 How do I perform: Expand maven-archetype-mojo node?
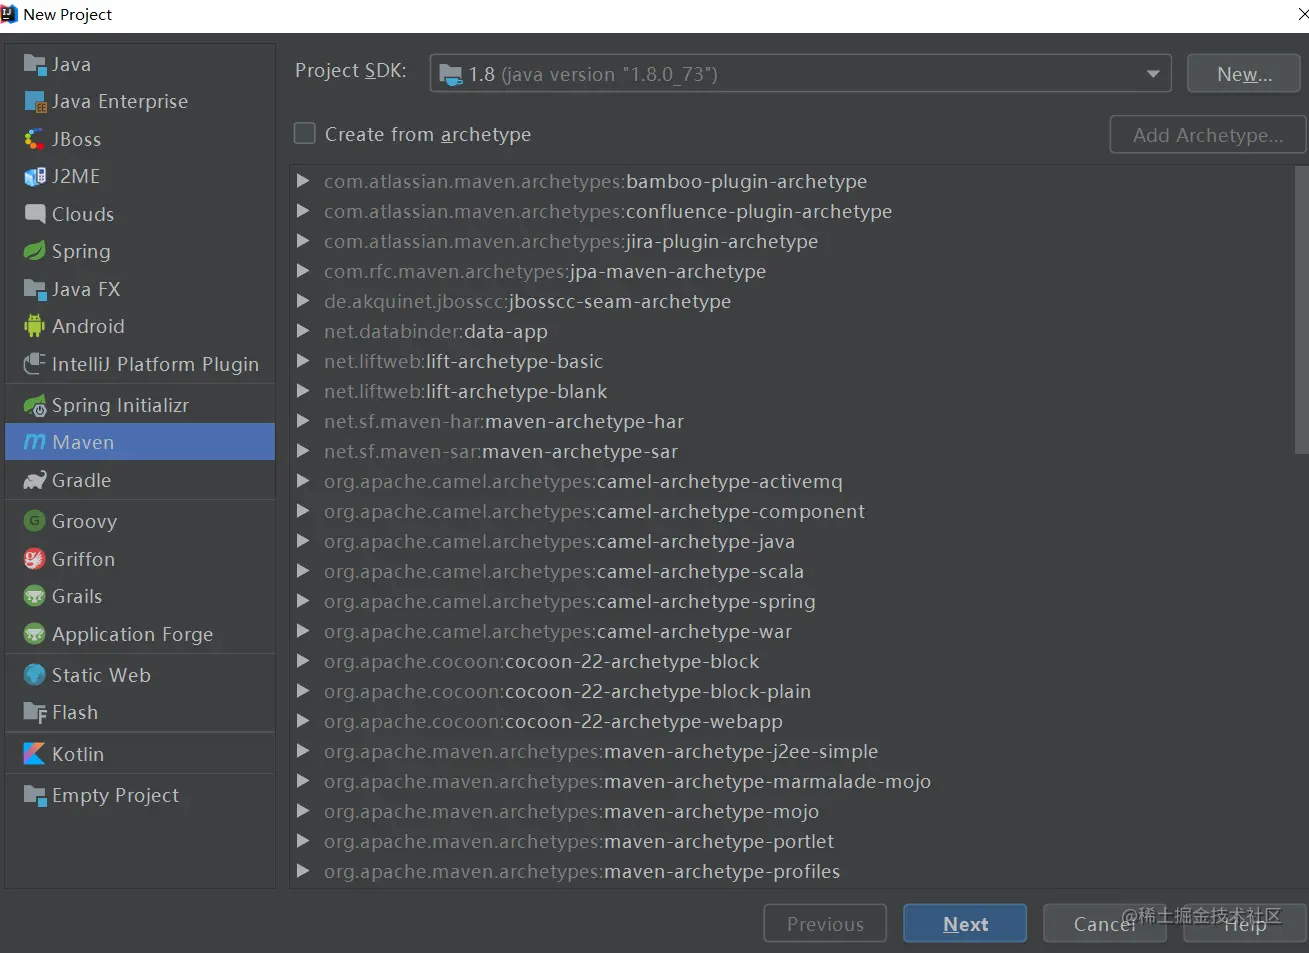click(303, 811)
